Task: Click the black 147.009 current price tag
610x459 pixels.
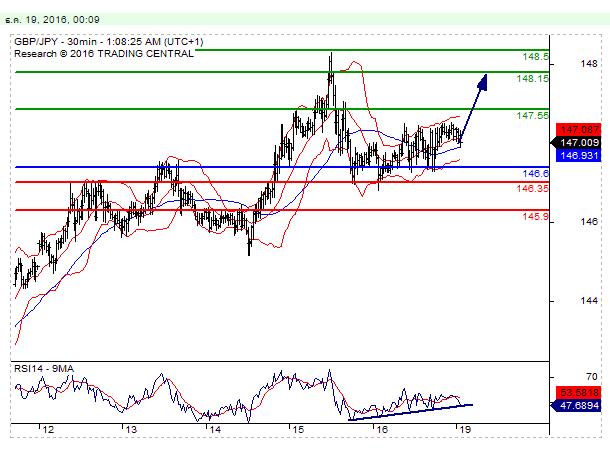Action: pyautogui.click(x=576, y=143)
